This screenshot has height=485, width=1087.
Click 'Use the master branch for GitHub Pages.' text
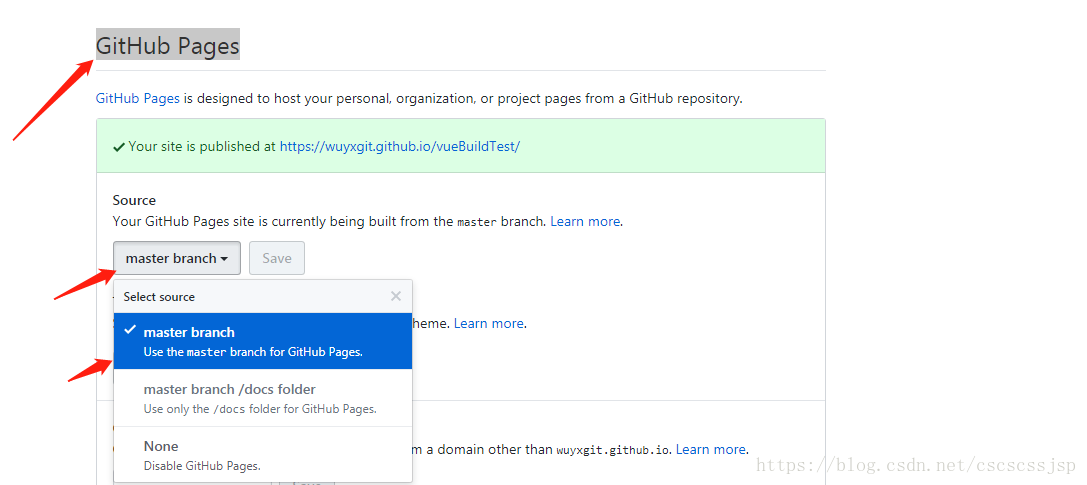click(253, 352)
